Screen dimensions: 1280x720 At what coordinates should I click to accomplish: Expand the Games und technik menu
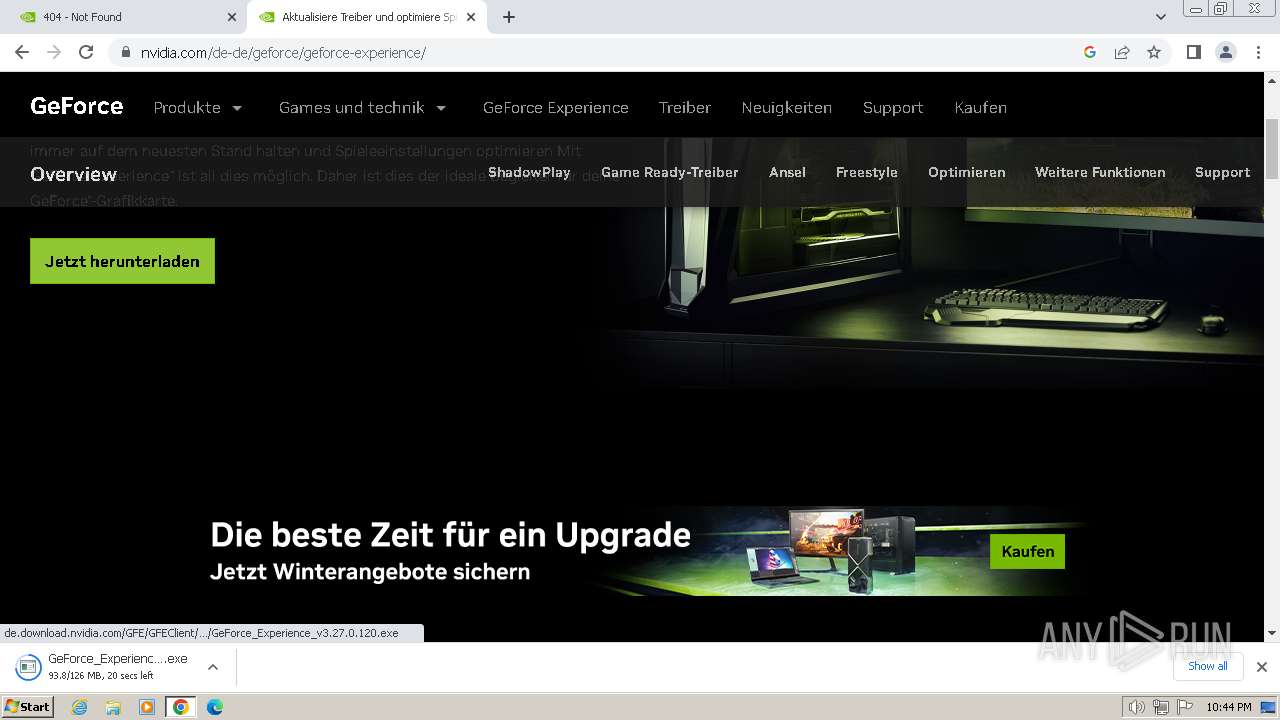pos(363,107)
